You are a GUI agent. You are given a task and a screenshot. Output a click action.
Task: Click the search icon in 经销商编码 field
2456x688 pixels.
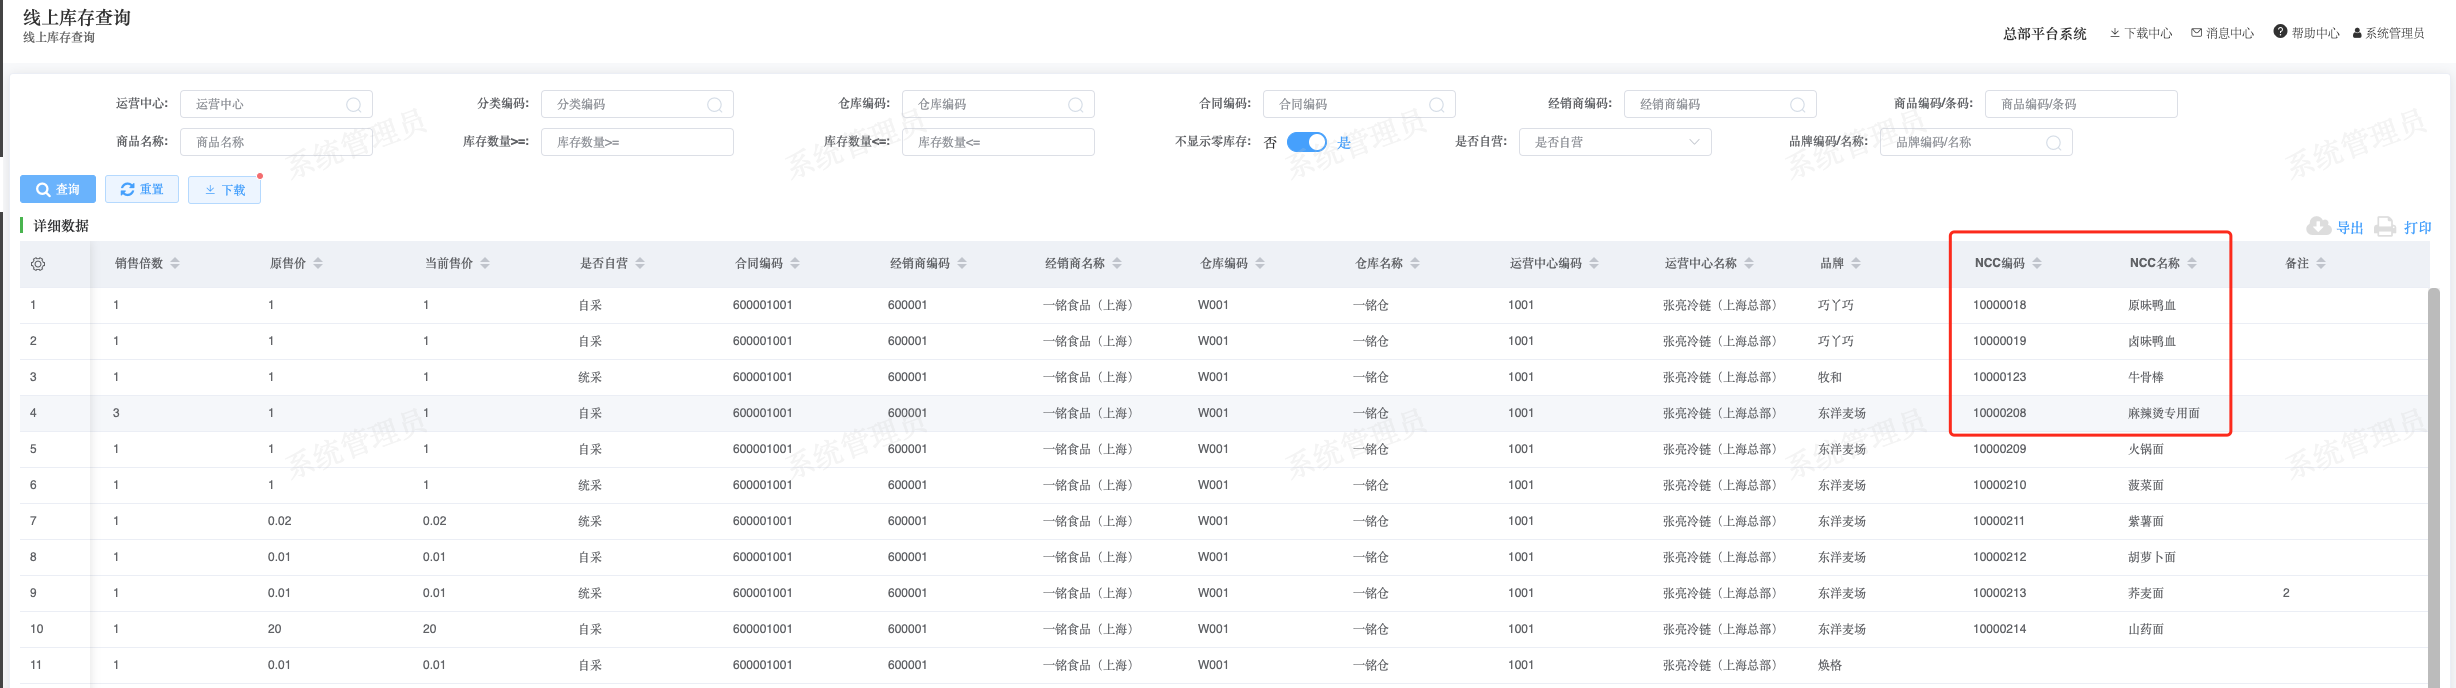1798,105
